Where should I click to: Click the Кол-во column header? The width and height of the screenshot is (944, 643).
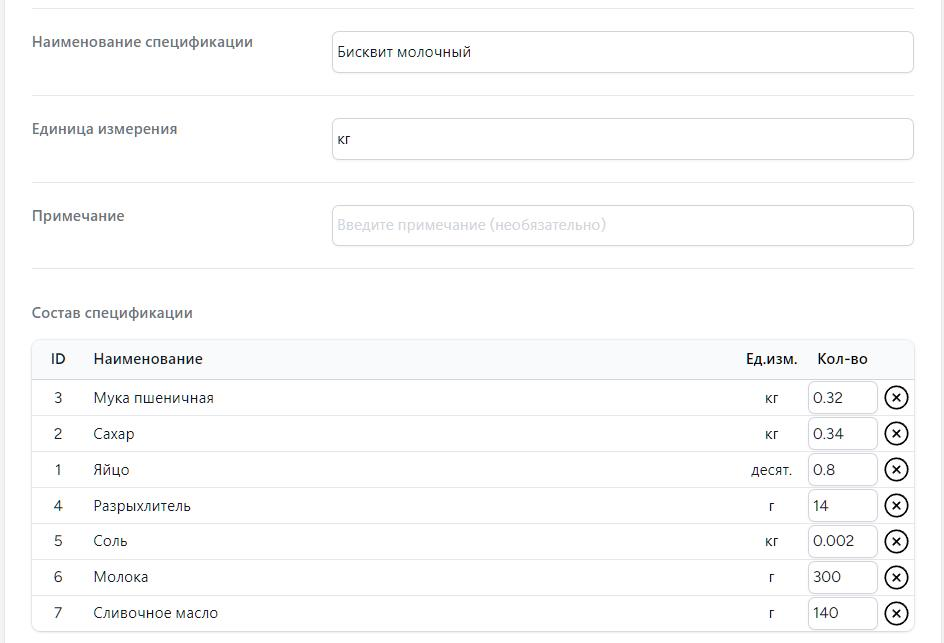point(842,359)
